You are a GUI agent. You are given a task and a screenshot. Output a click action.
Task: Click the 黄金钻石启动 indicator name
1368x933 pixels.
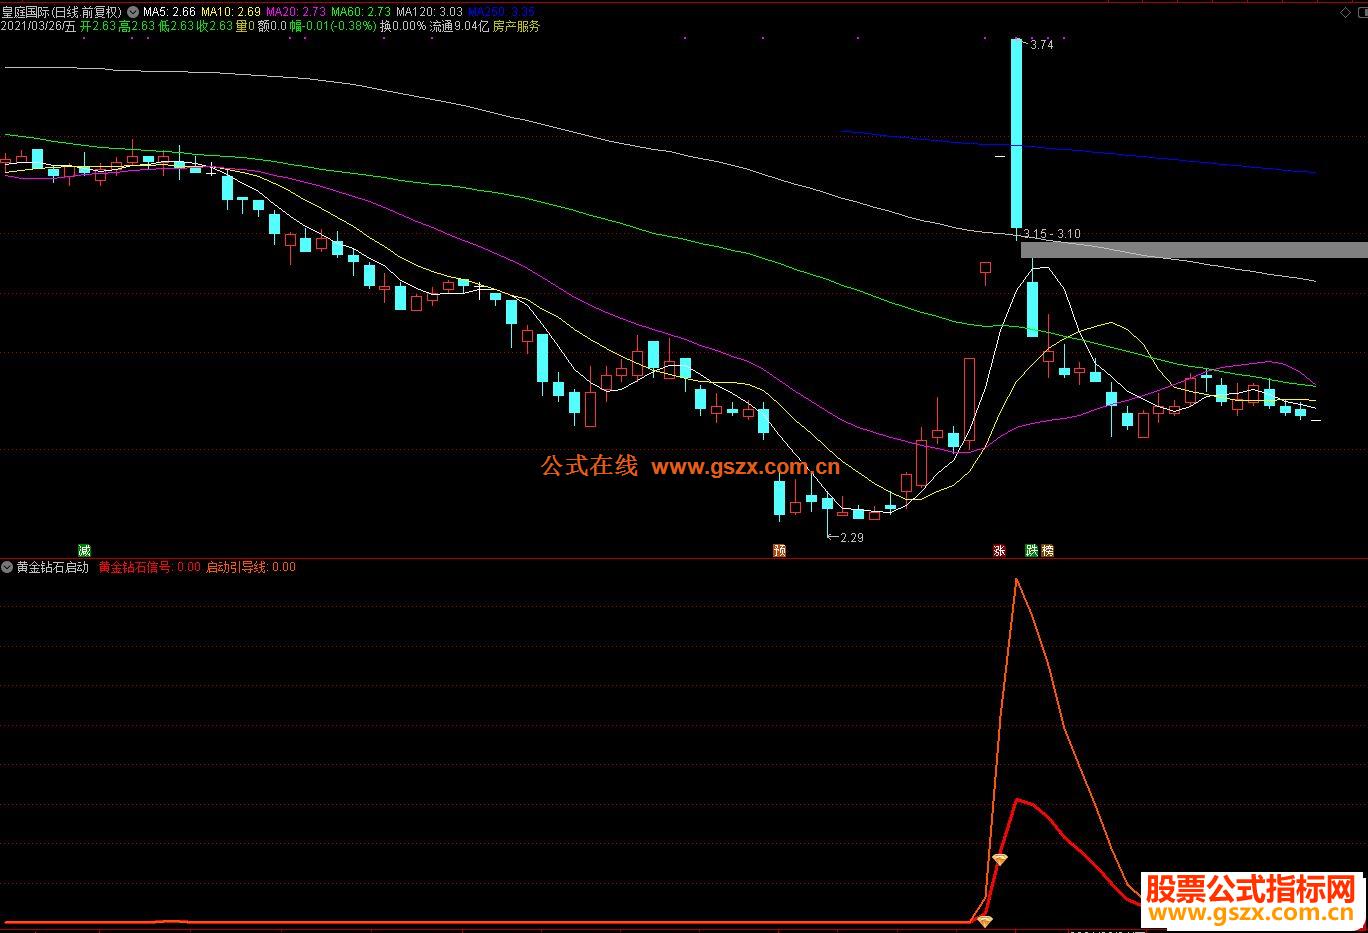(53, 567)
